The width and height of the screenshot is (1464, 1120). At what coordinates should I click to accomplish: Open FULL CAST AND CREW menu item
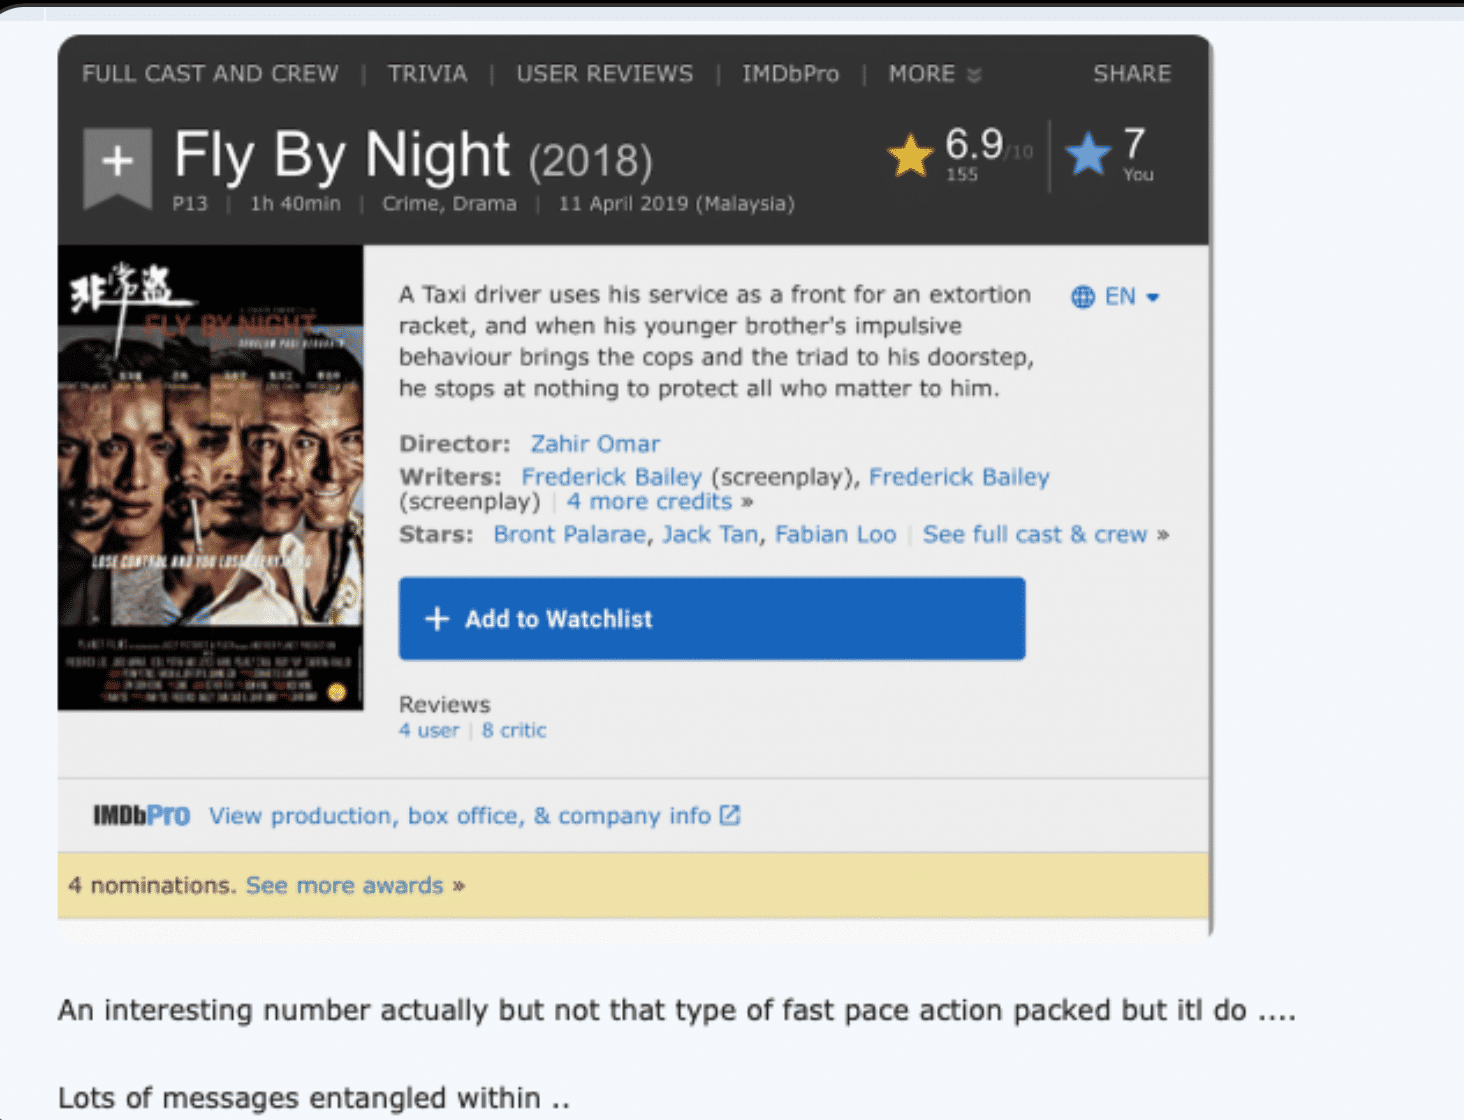[x=210, y=74]
